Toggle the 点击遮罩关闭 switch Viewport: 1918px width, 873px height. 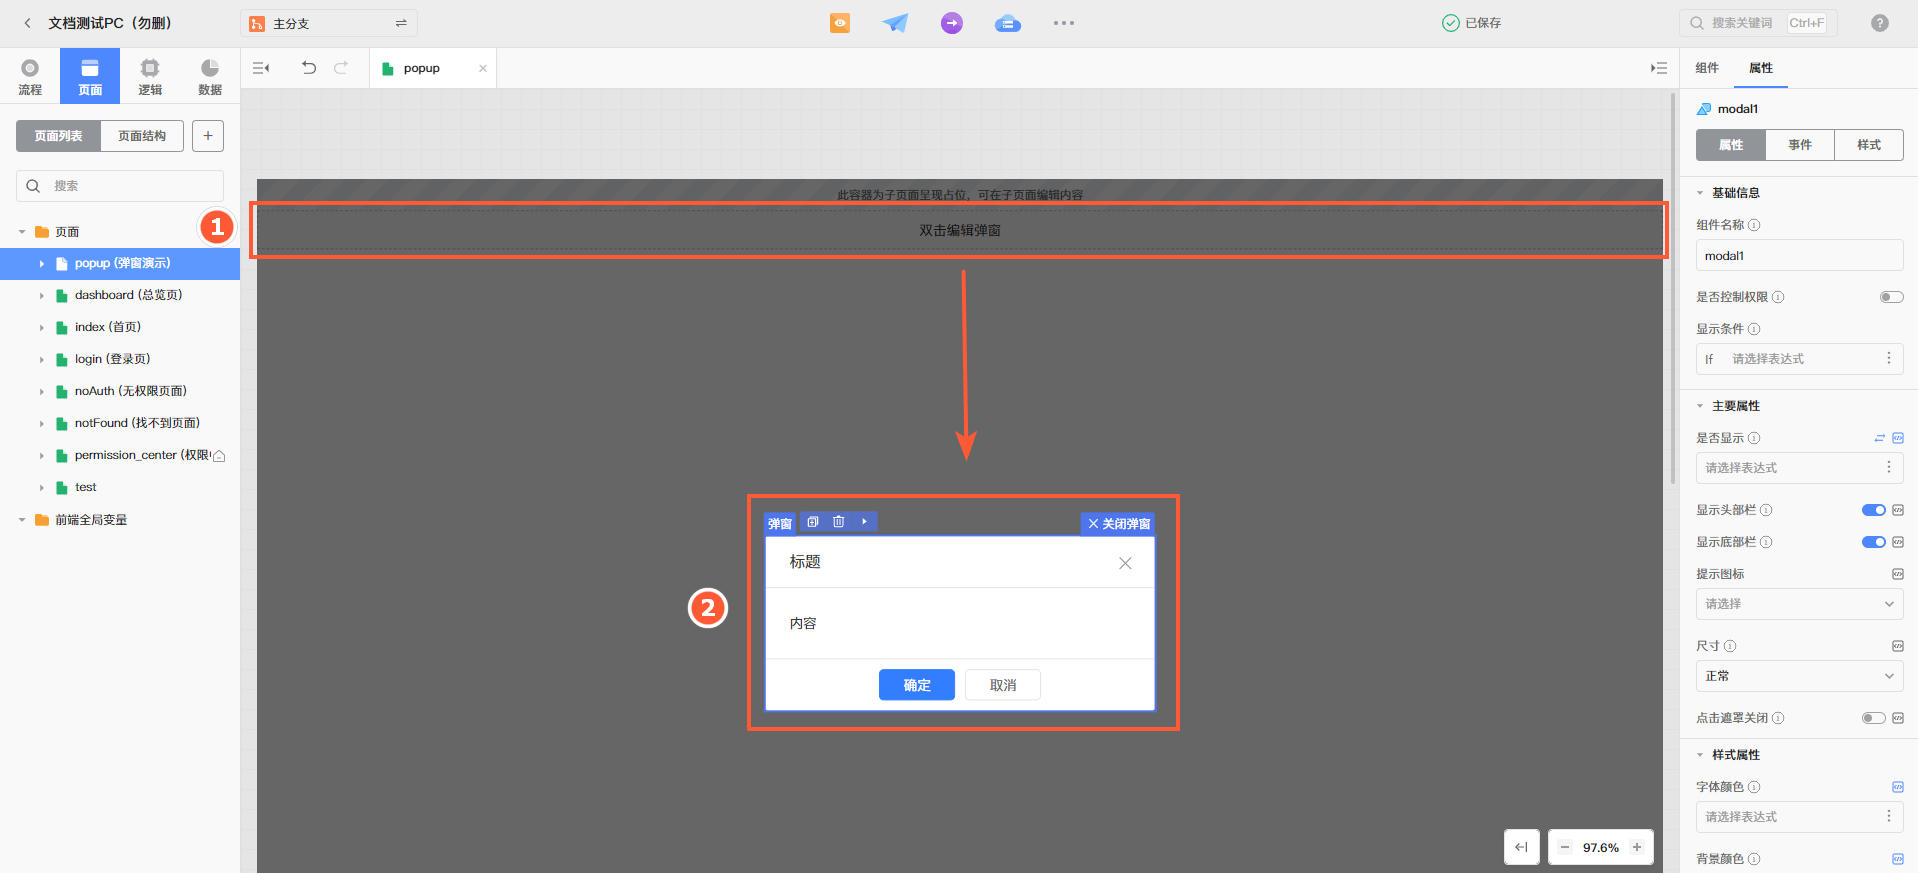(1873, 718)
